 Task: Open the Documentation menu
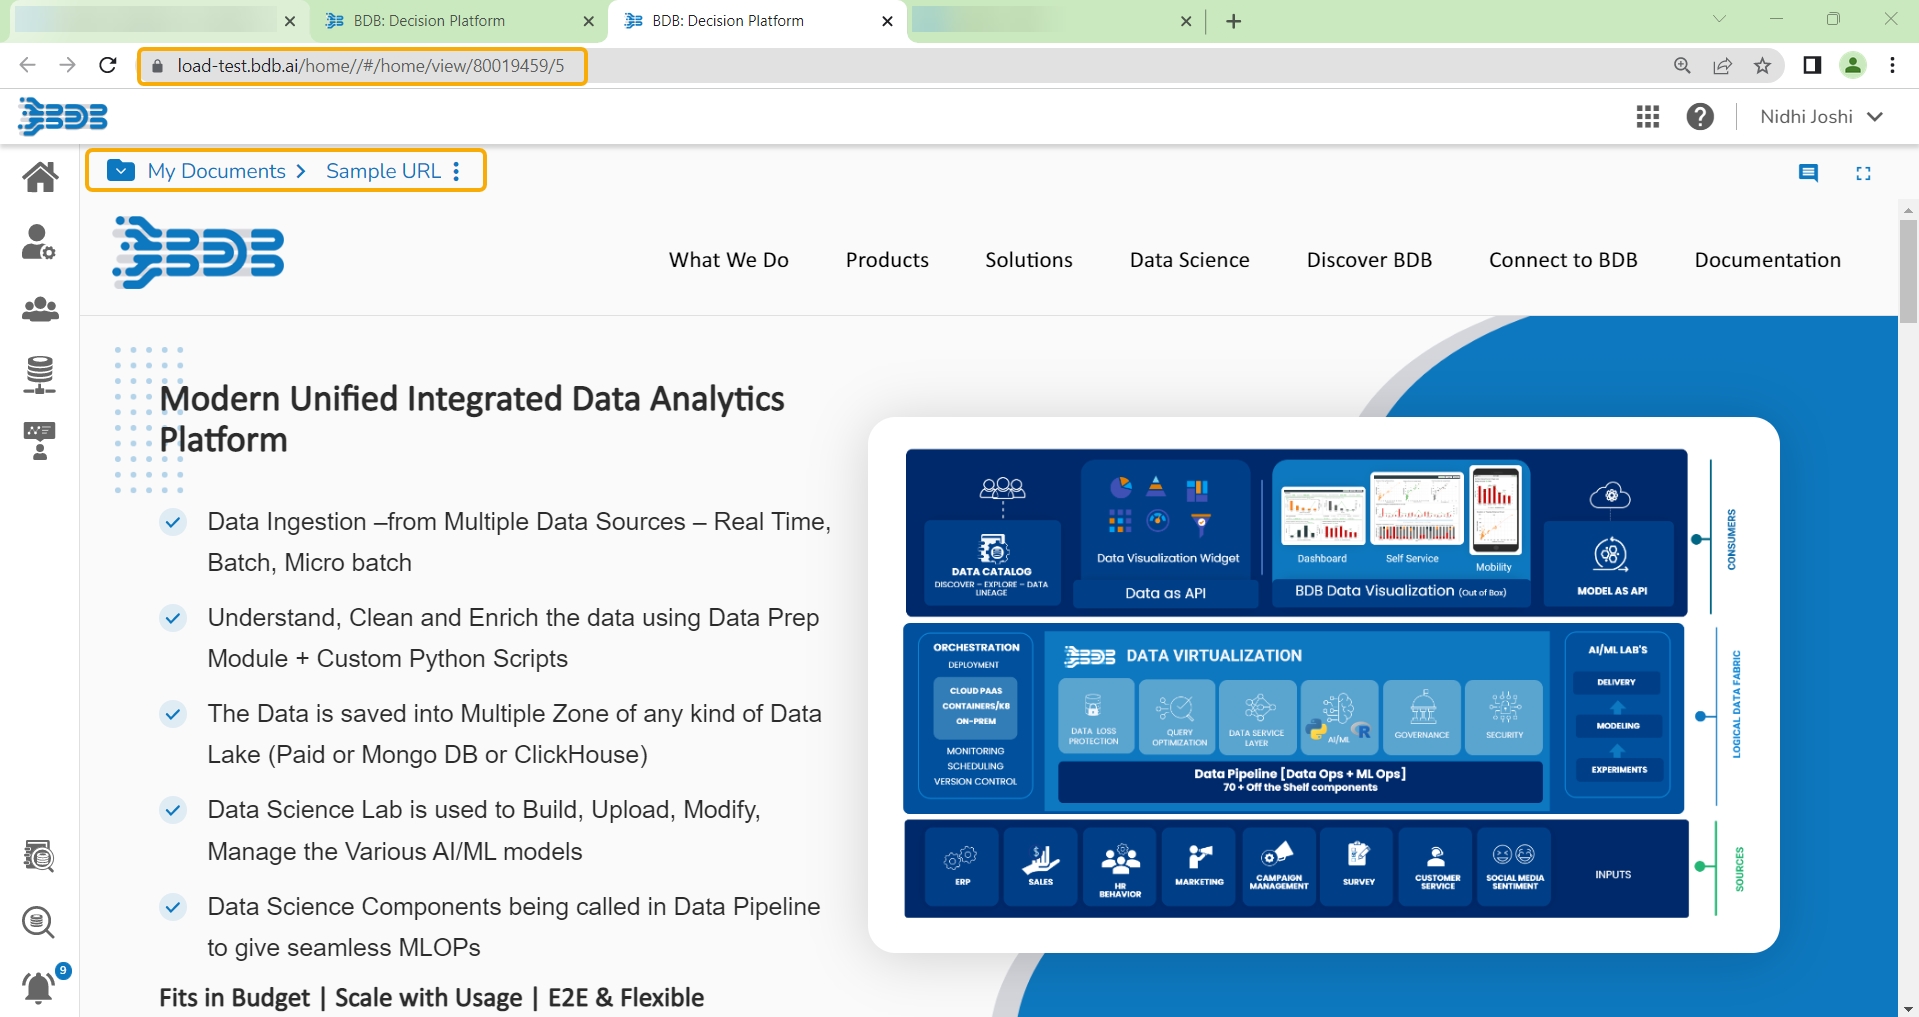pyautogui.click(x=1768, y=260)
